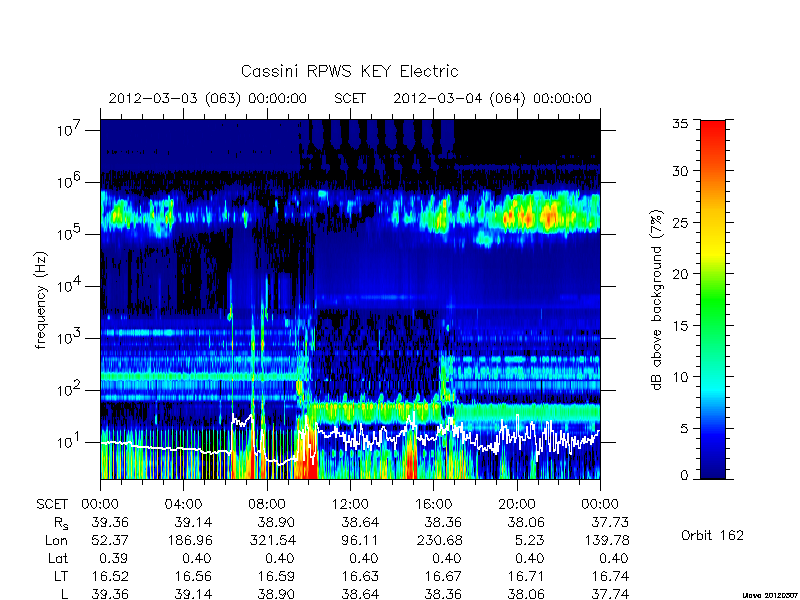Click the time axis label 12:00

tap(350, 504)
